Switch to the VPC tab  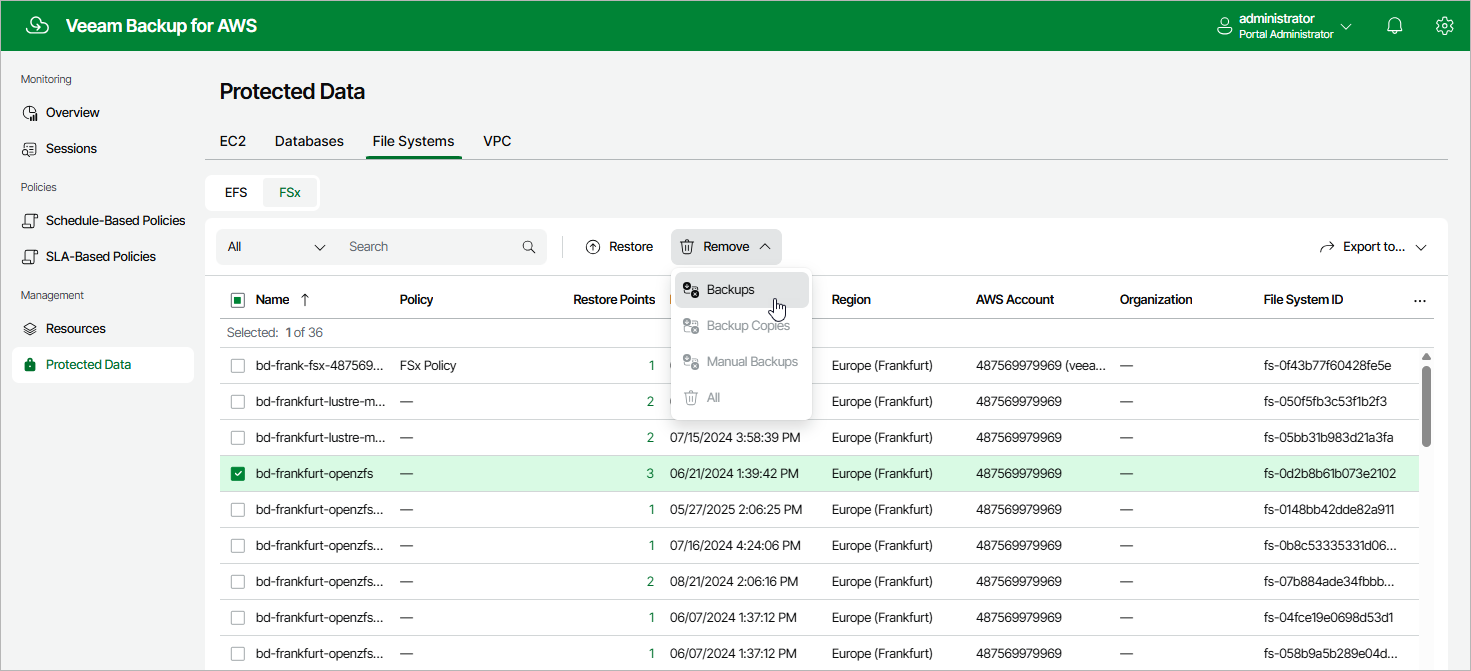click(497, 142)
